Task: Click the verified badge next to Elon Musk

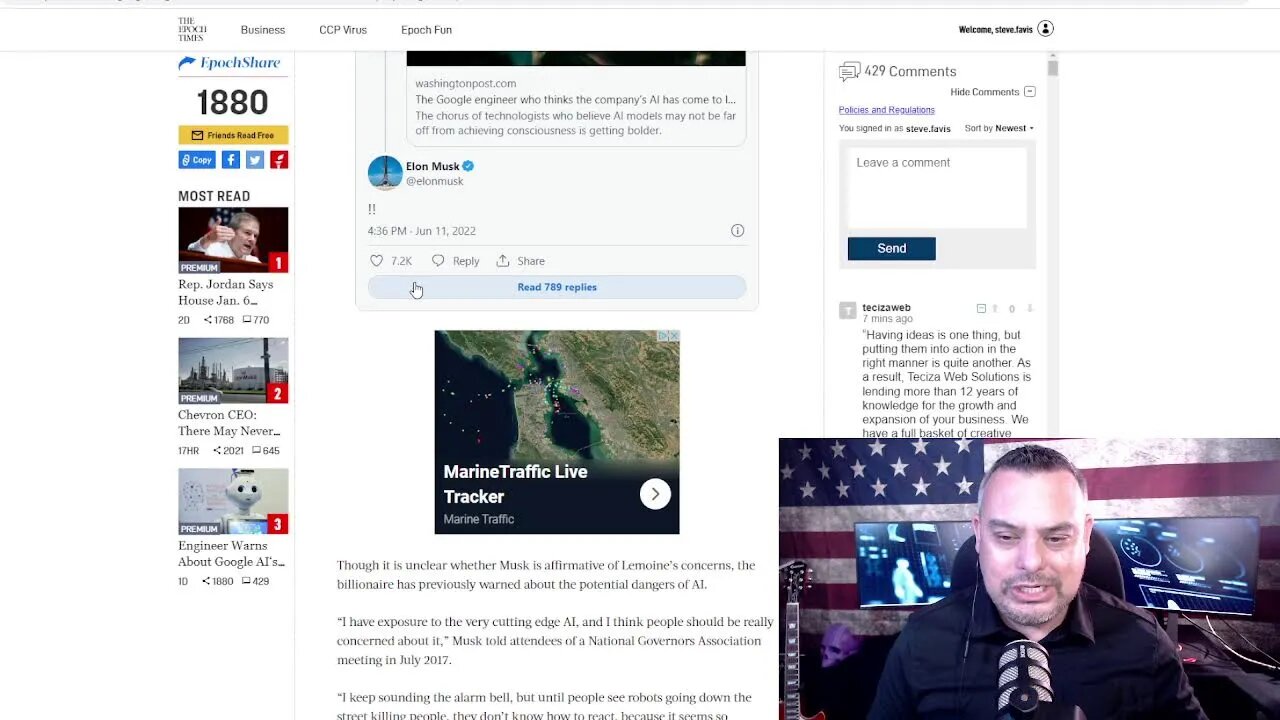Action: [x=468, y=166]
